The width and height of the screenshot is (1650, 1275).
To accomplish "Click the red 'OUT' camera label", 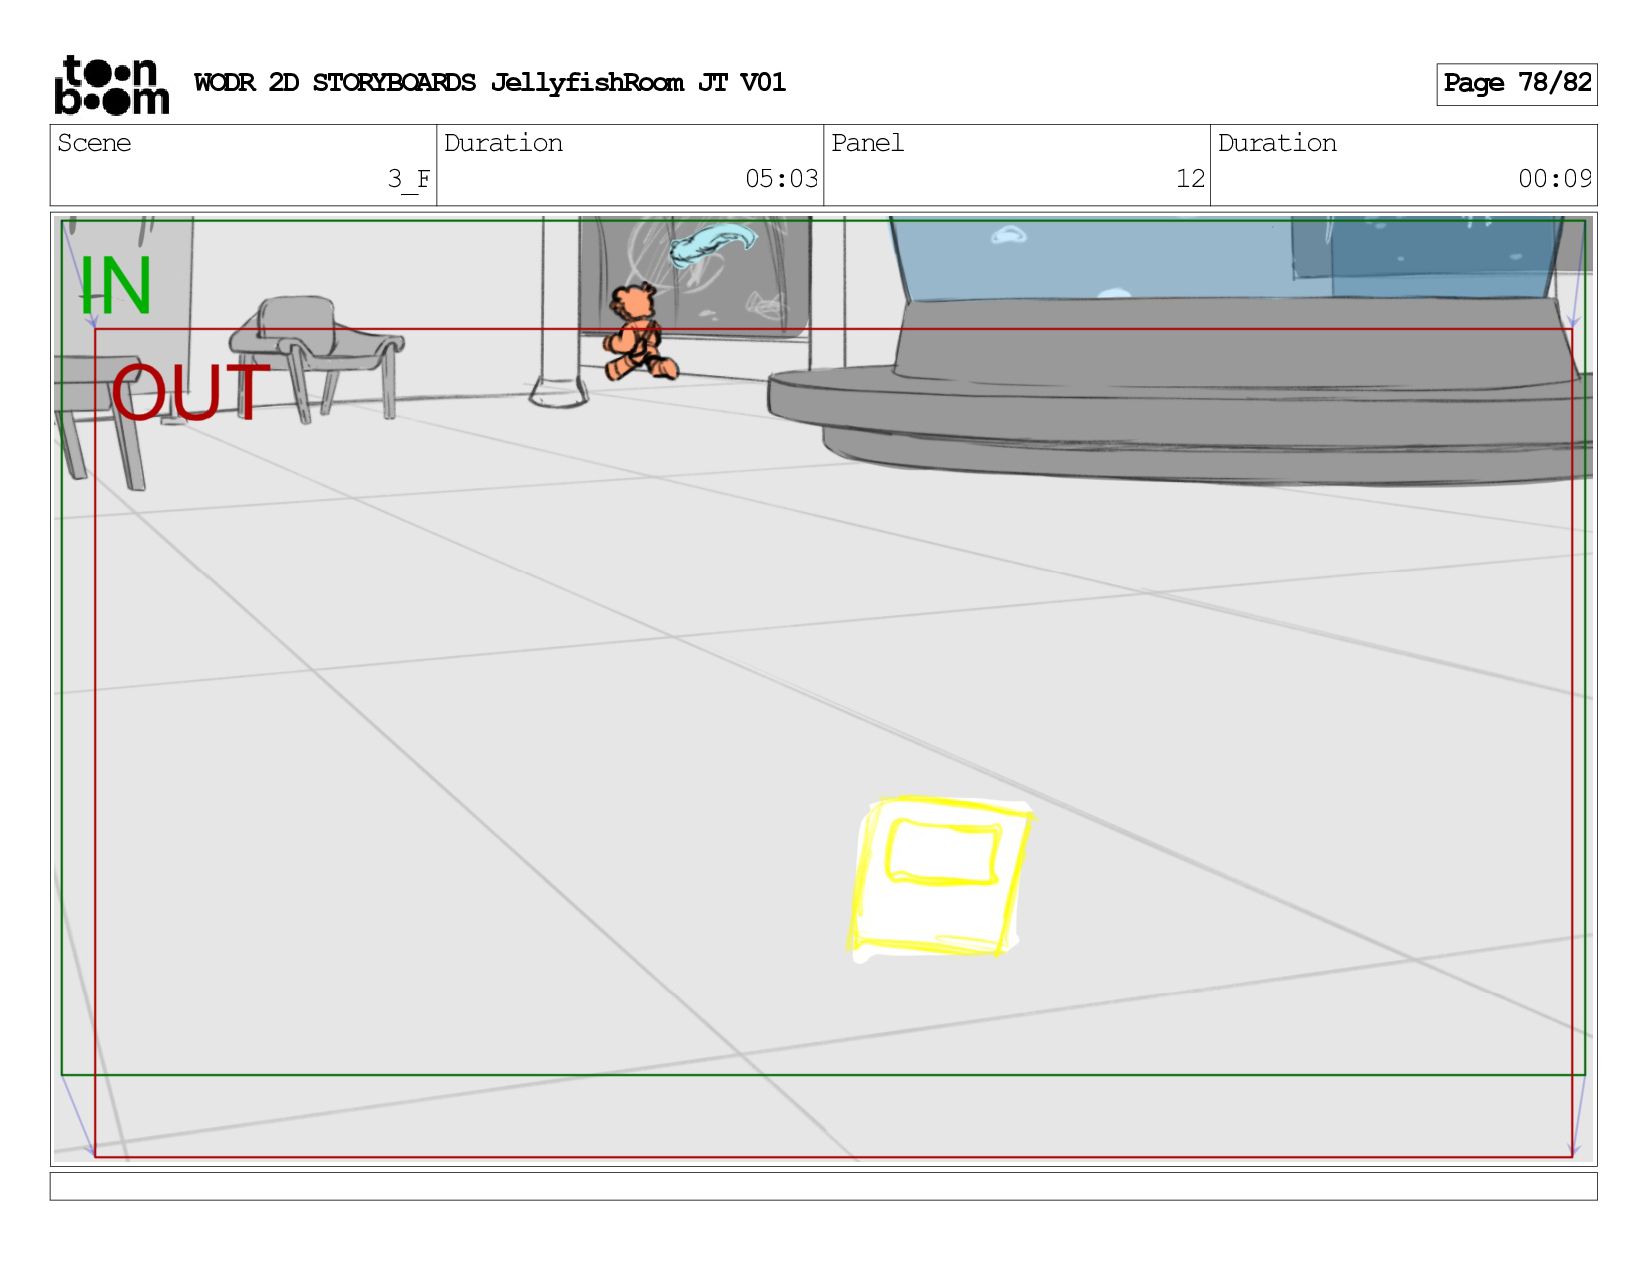I will tap(190, 391).
